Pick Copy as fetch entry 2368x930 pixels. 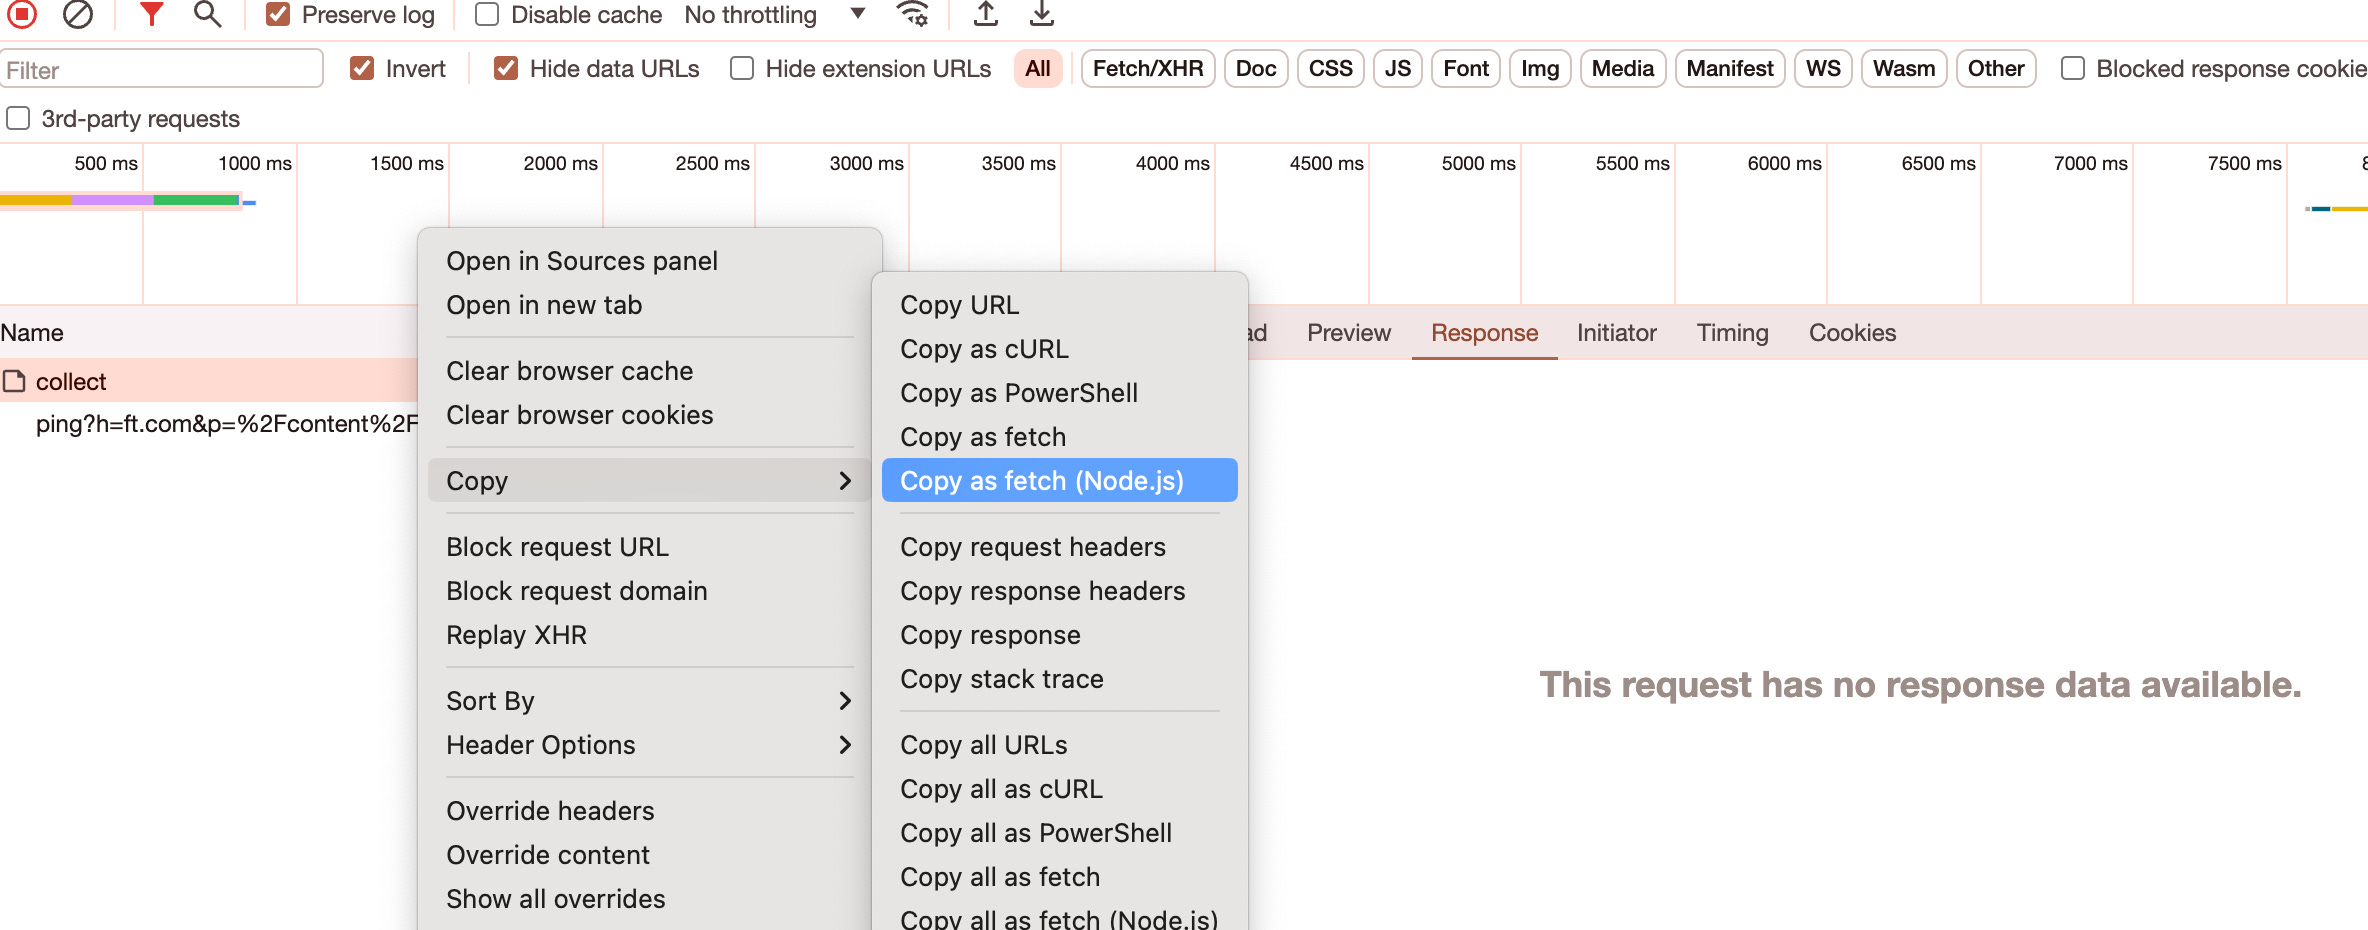tap(1059, 437)
